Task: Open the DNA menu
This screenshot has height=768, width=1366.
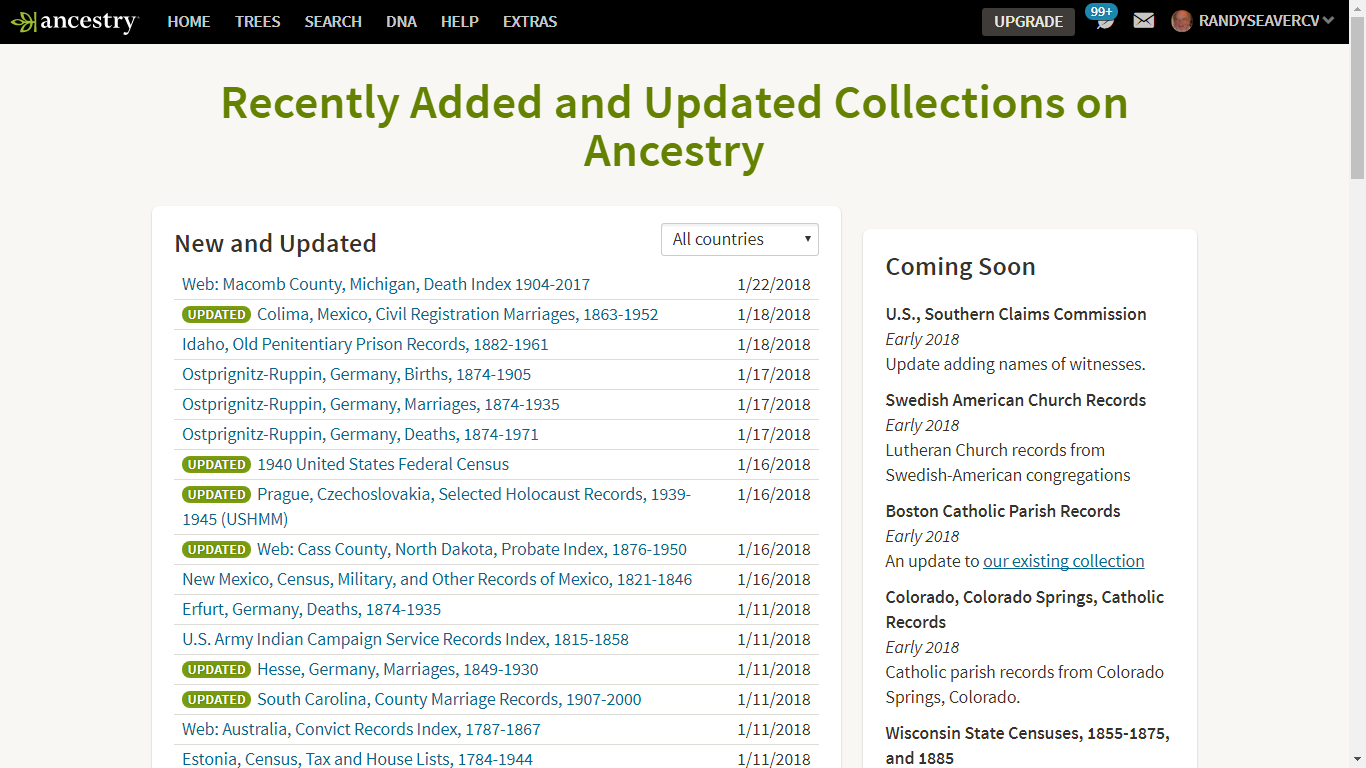Action: click(401, 21)
